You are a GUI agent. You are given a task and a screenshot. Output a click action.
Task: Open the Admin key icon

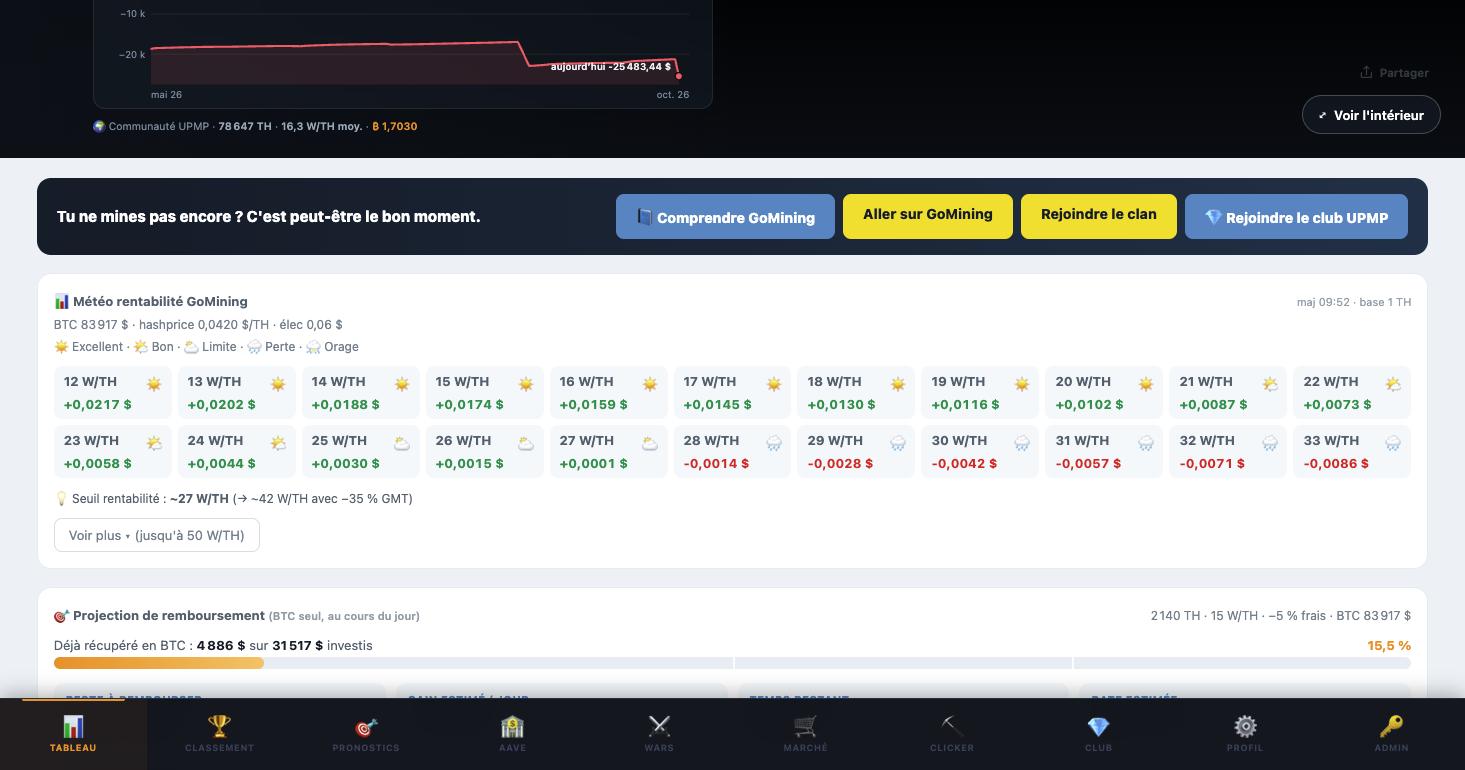(1391, 726)
